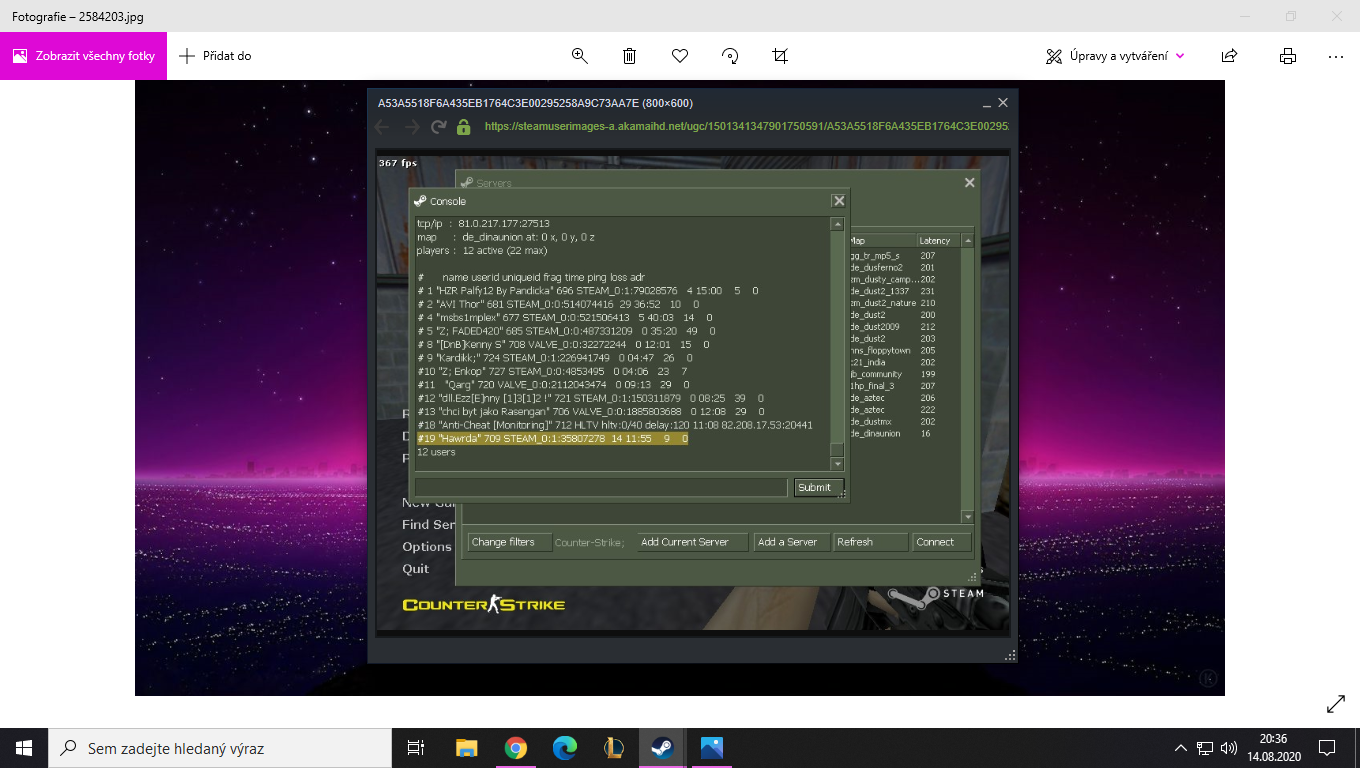Open Steam from the taskbar
This screenshot has height=768, width=1360.
coord(662,748)
